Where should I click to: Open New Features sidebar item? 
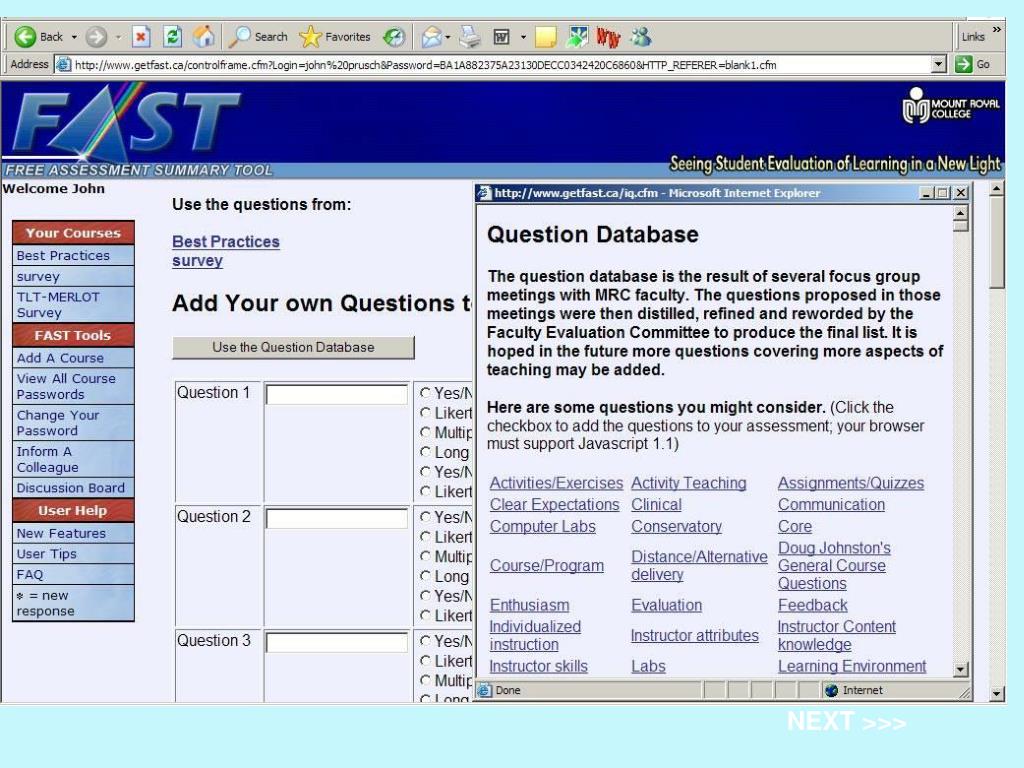coord(73,534)
